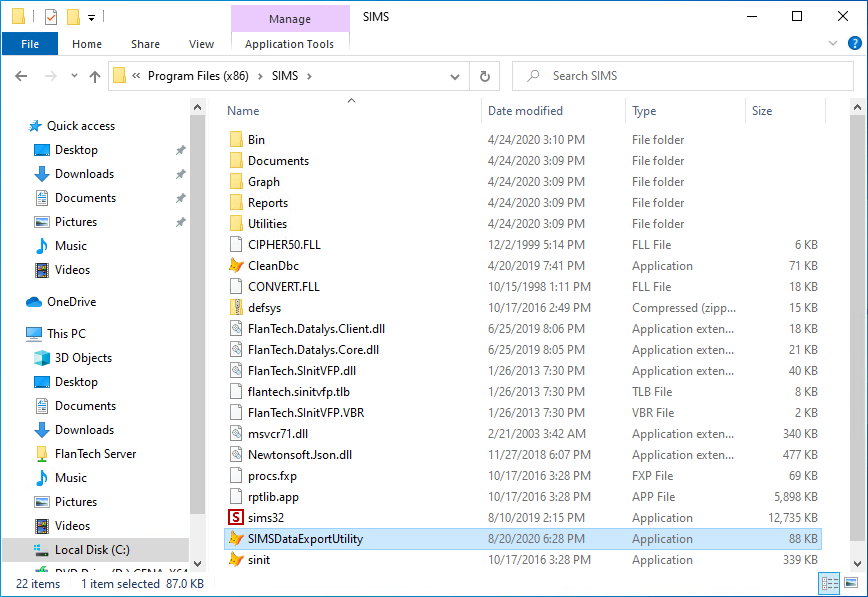The width and height of the screenshot is (868, 597).
Task: Click the defsys zipped folder icon
Action: (236, 307)
